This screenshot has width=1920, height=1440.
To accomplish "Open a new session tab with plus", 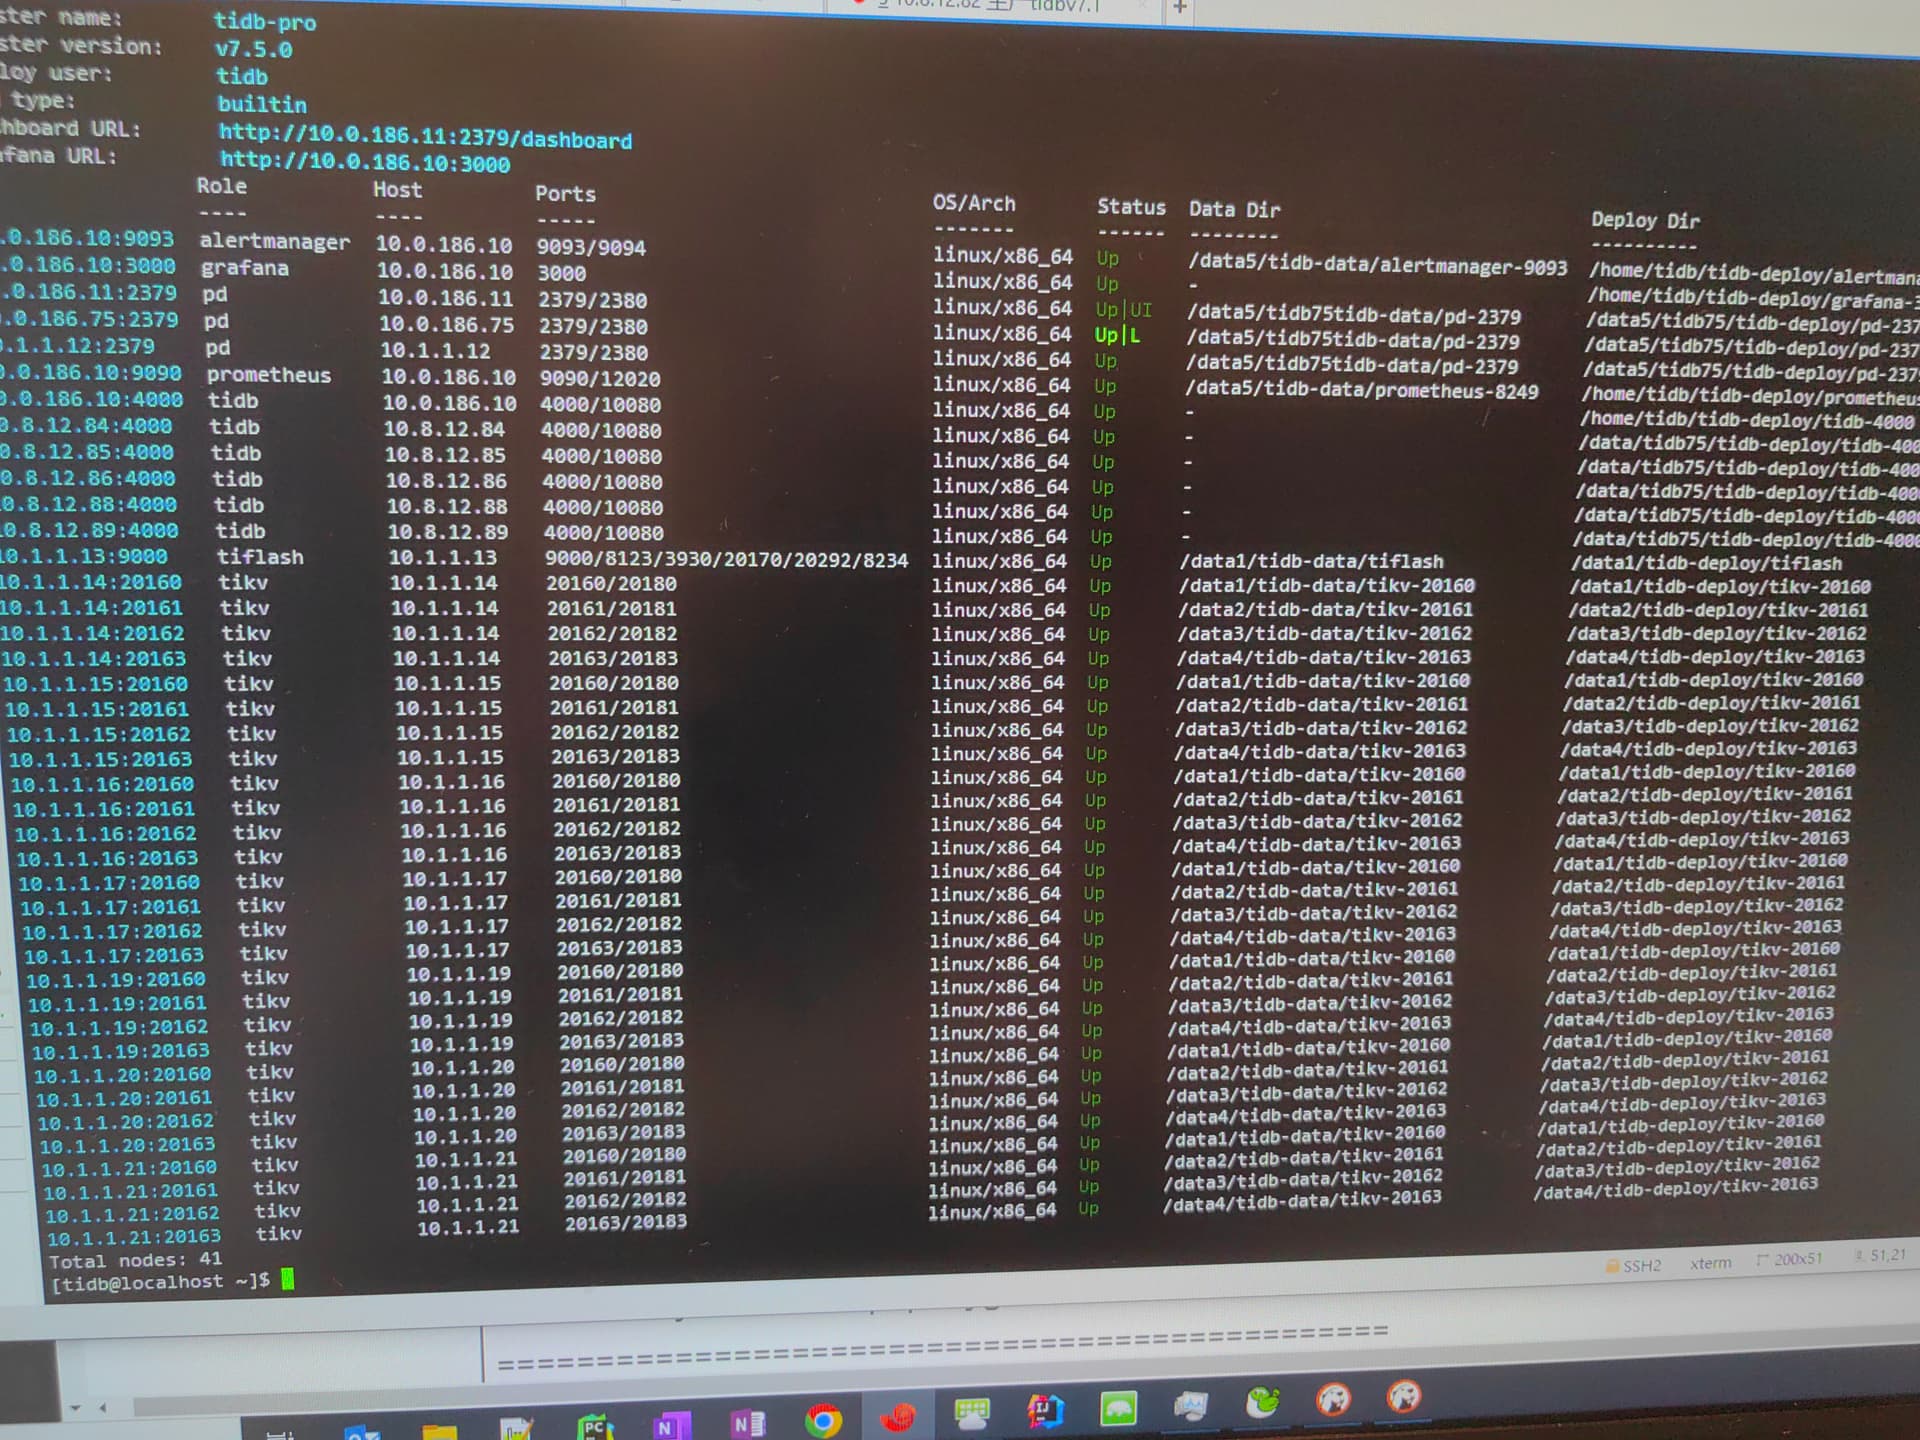I will tap(1180, 8).
